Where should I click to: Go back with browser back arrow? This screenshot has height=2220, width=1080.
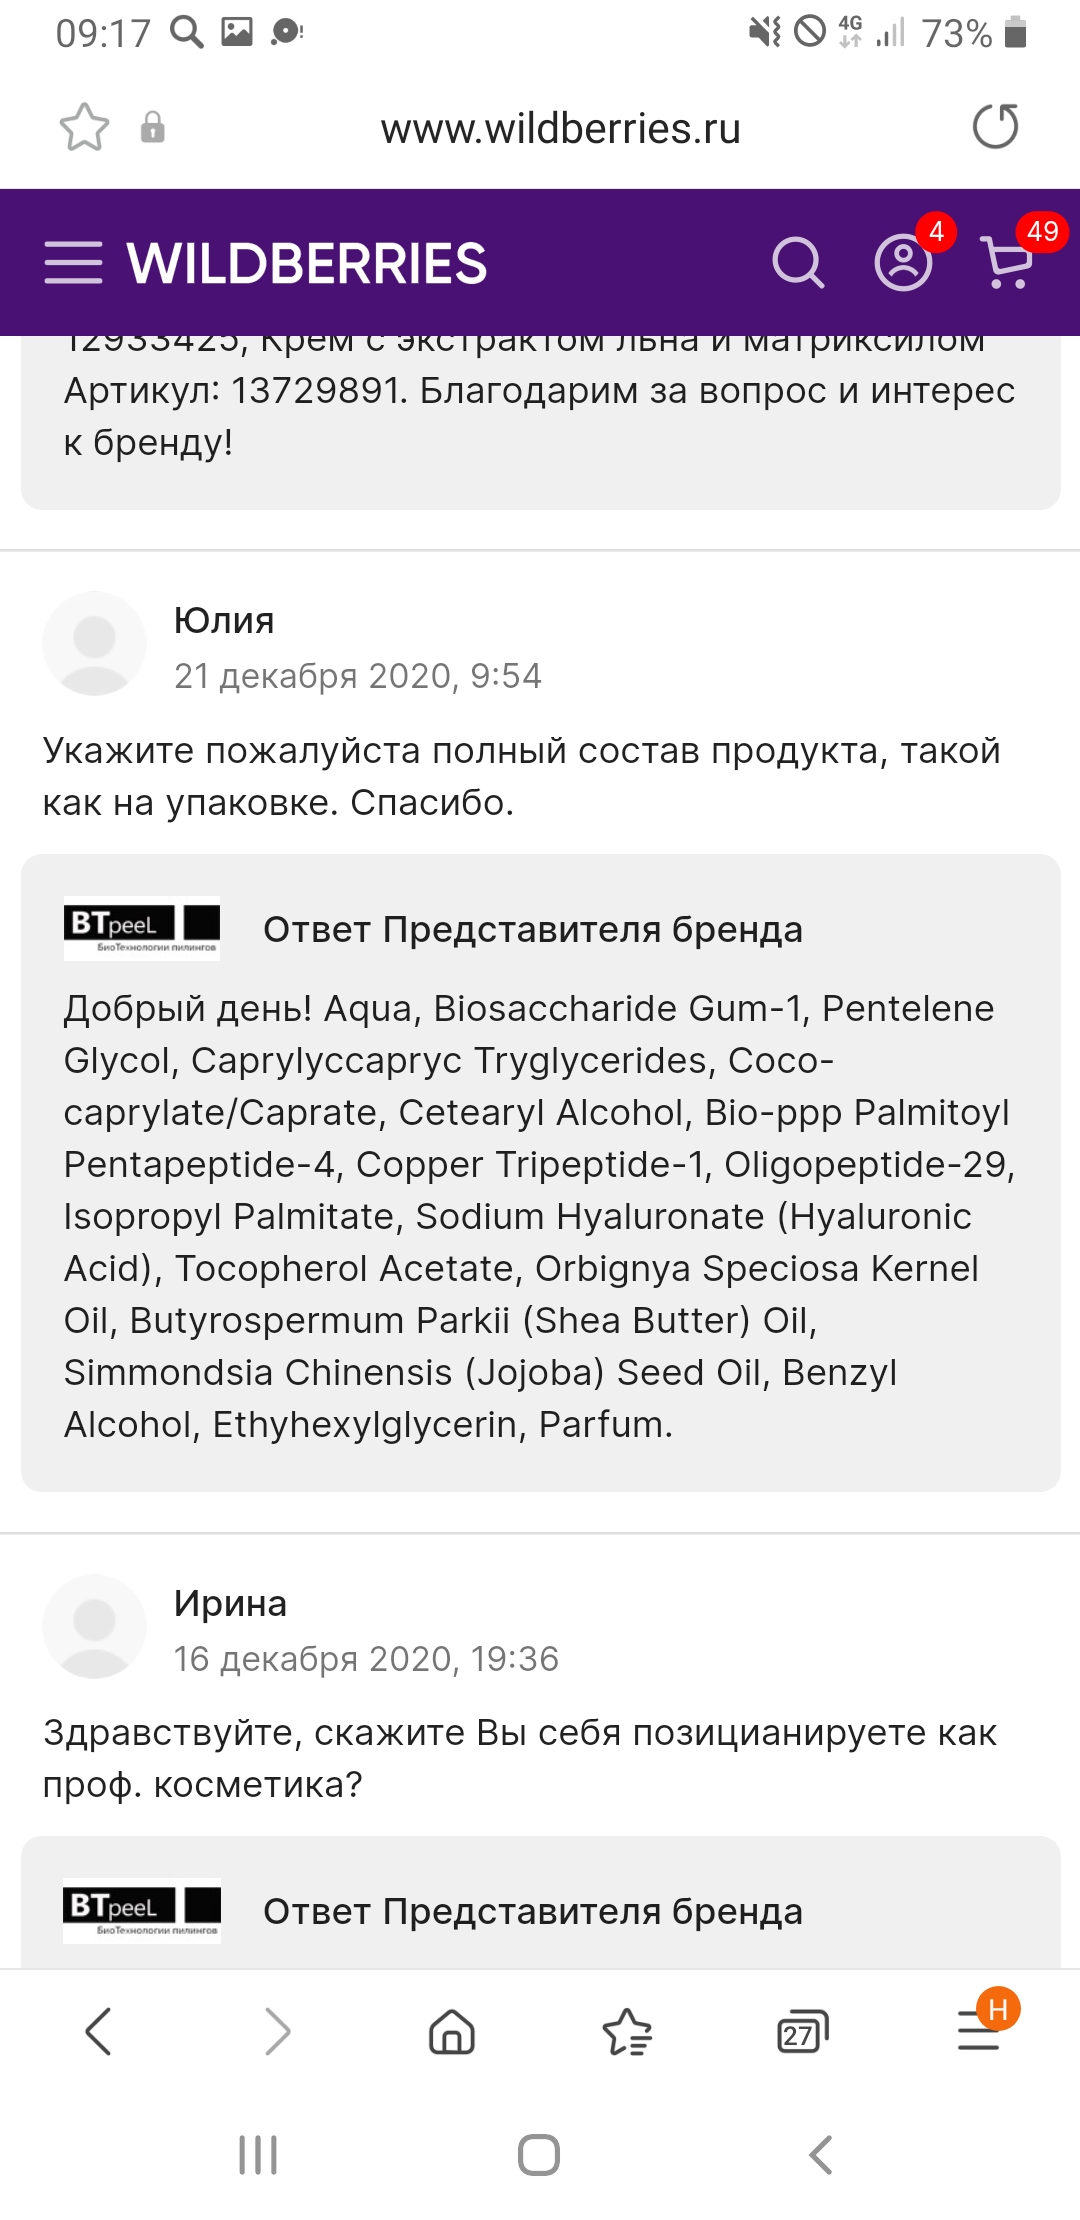coord(98,2031)
